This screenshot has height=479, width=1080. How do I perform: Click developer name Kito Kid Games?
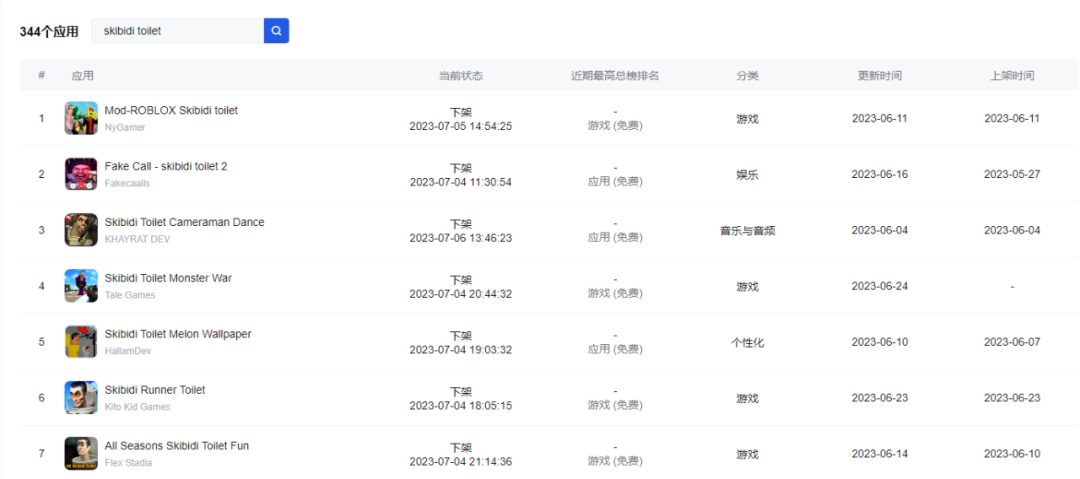(x=137, y=407)
